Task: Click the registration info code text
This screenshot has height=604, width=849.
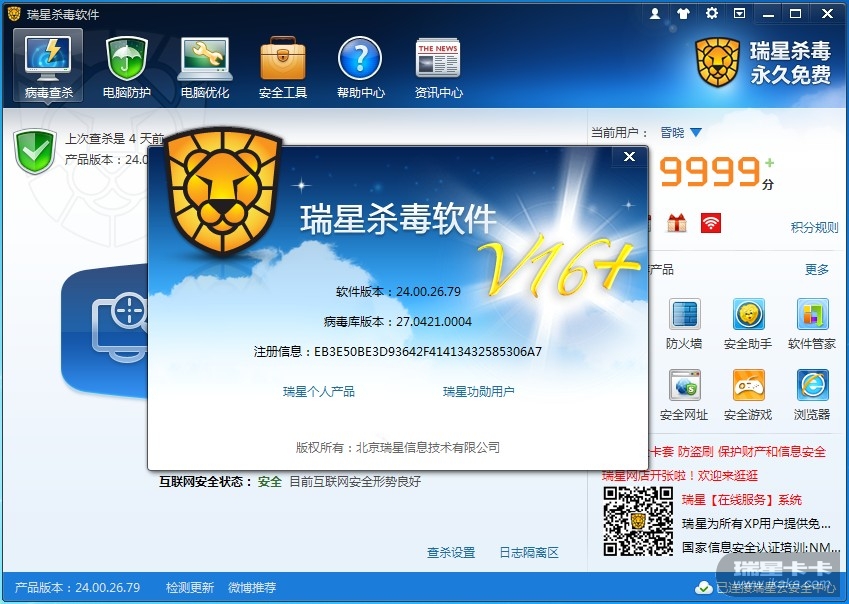Action: (398, 352)
